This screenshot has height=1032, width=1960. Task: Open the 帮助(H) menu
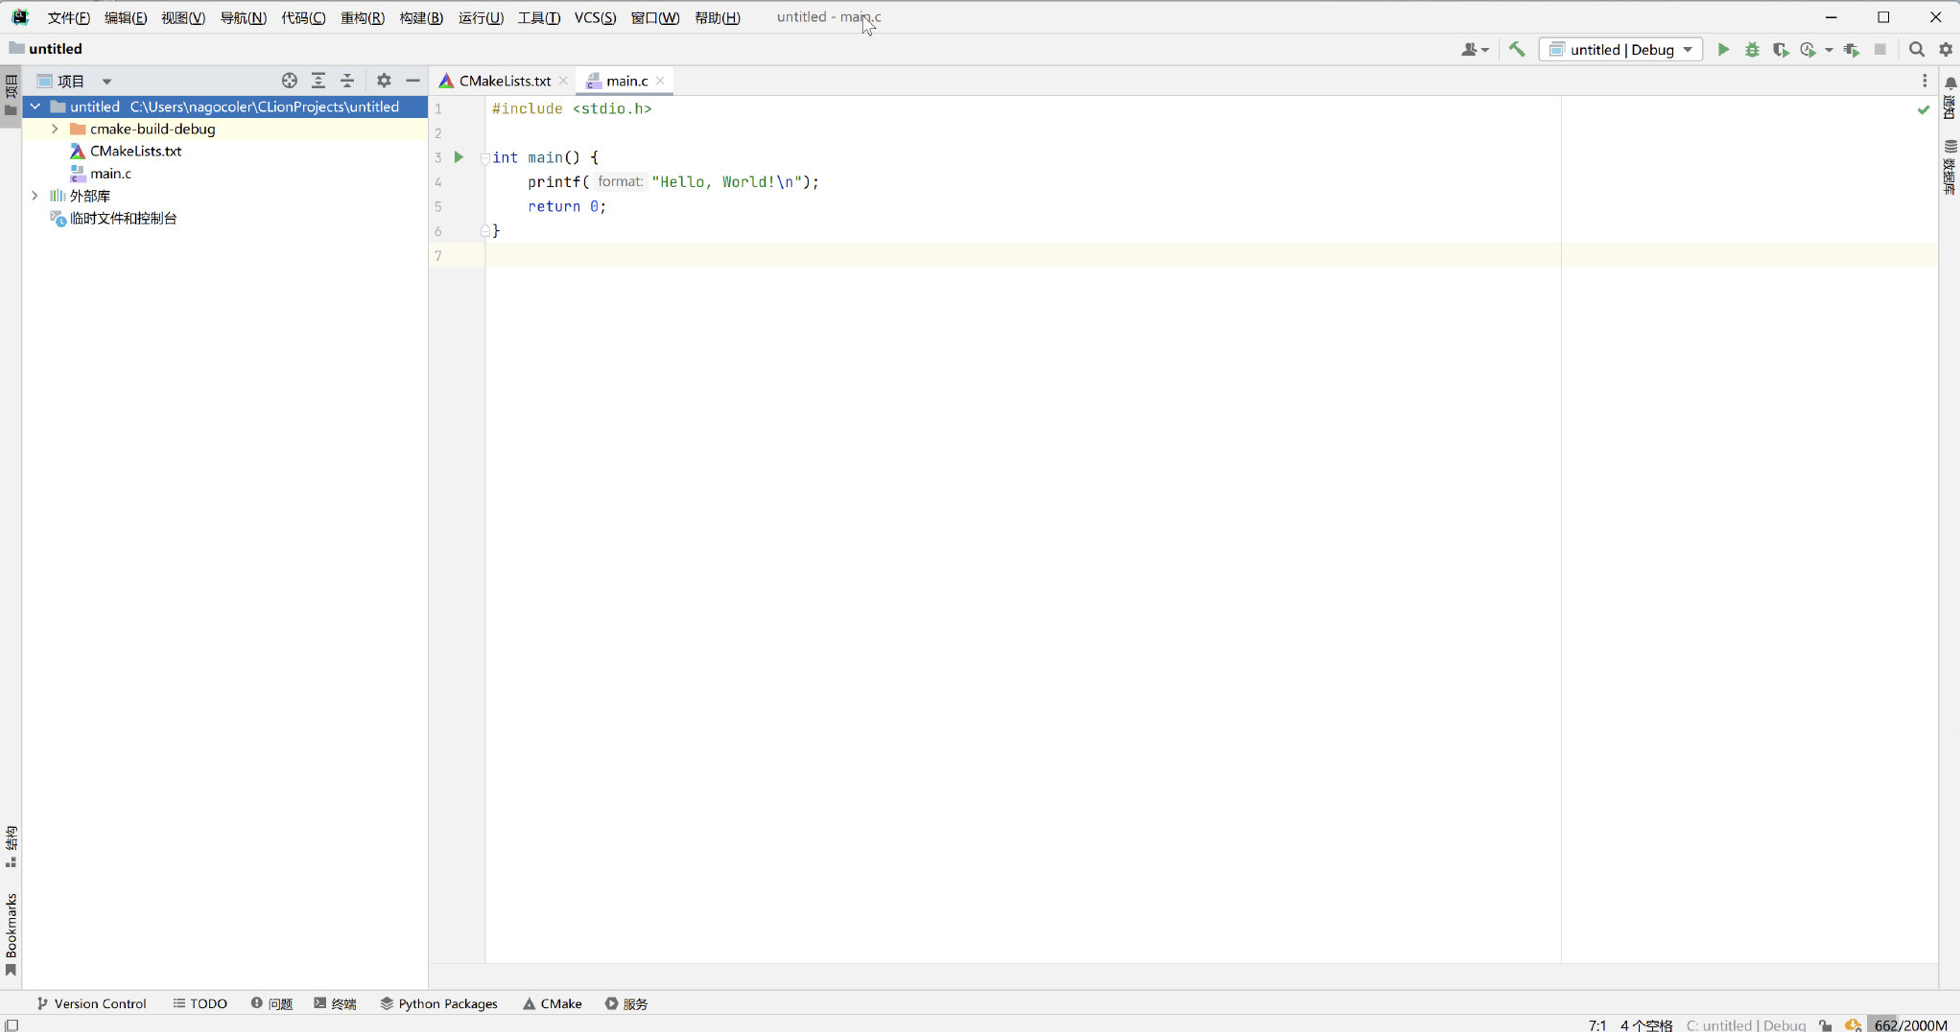pos(717,18)
